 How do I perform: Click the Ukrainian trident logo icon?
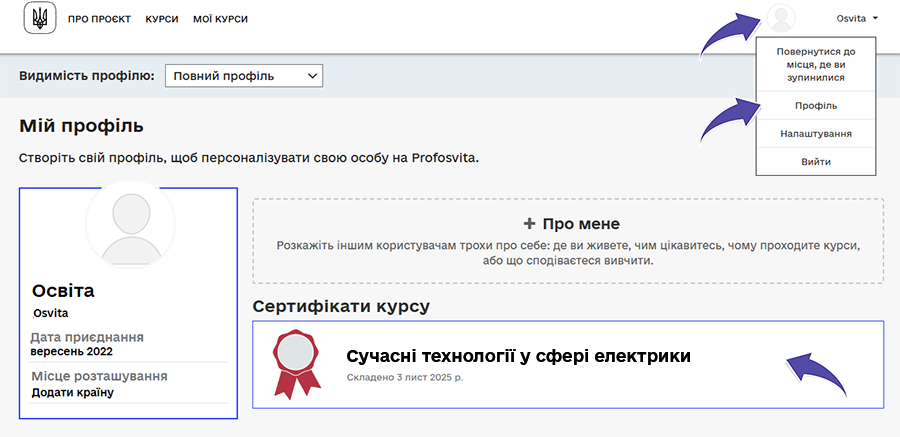[40, 18]
